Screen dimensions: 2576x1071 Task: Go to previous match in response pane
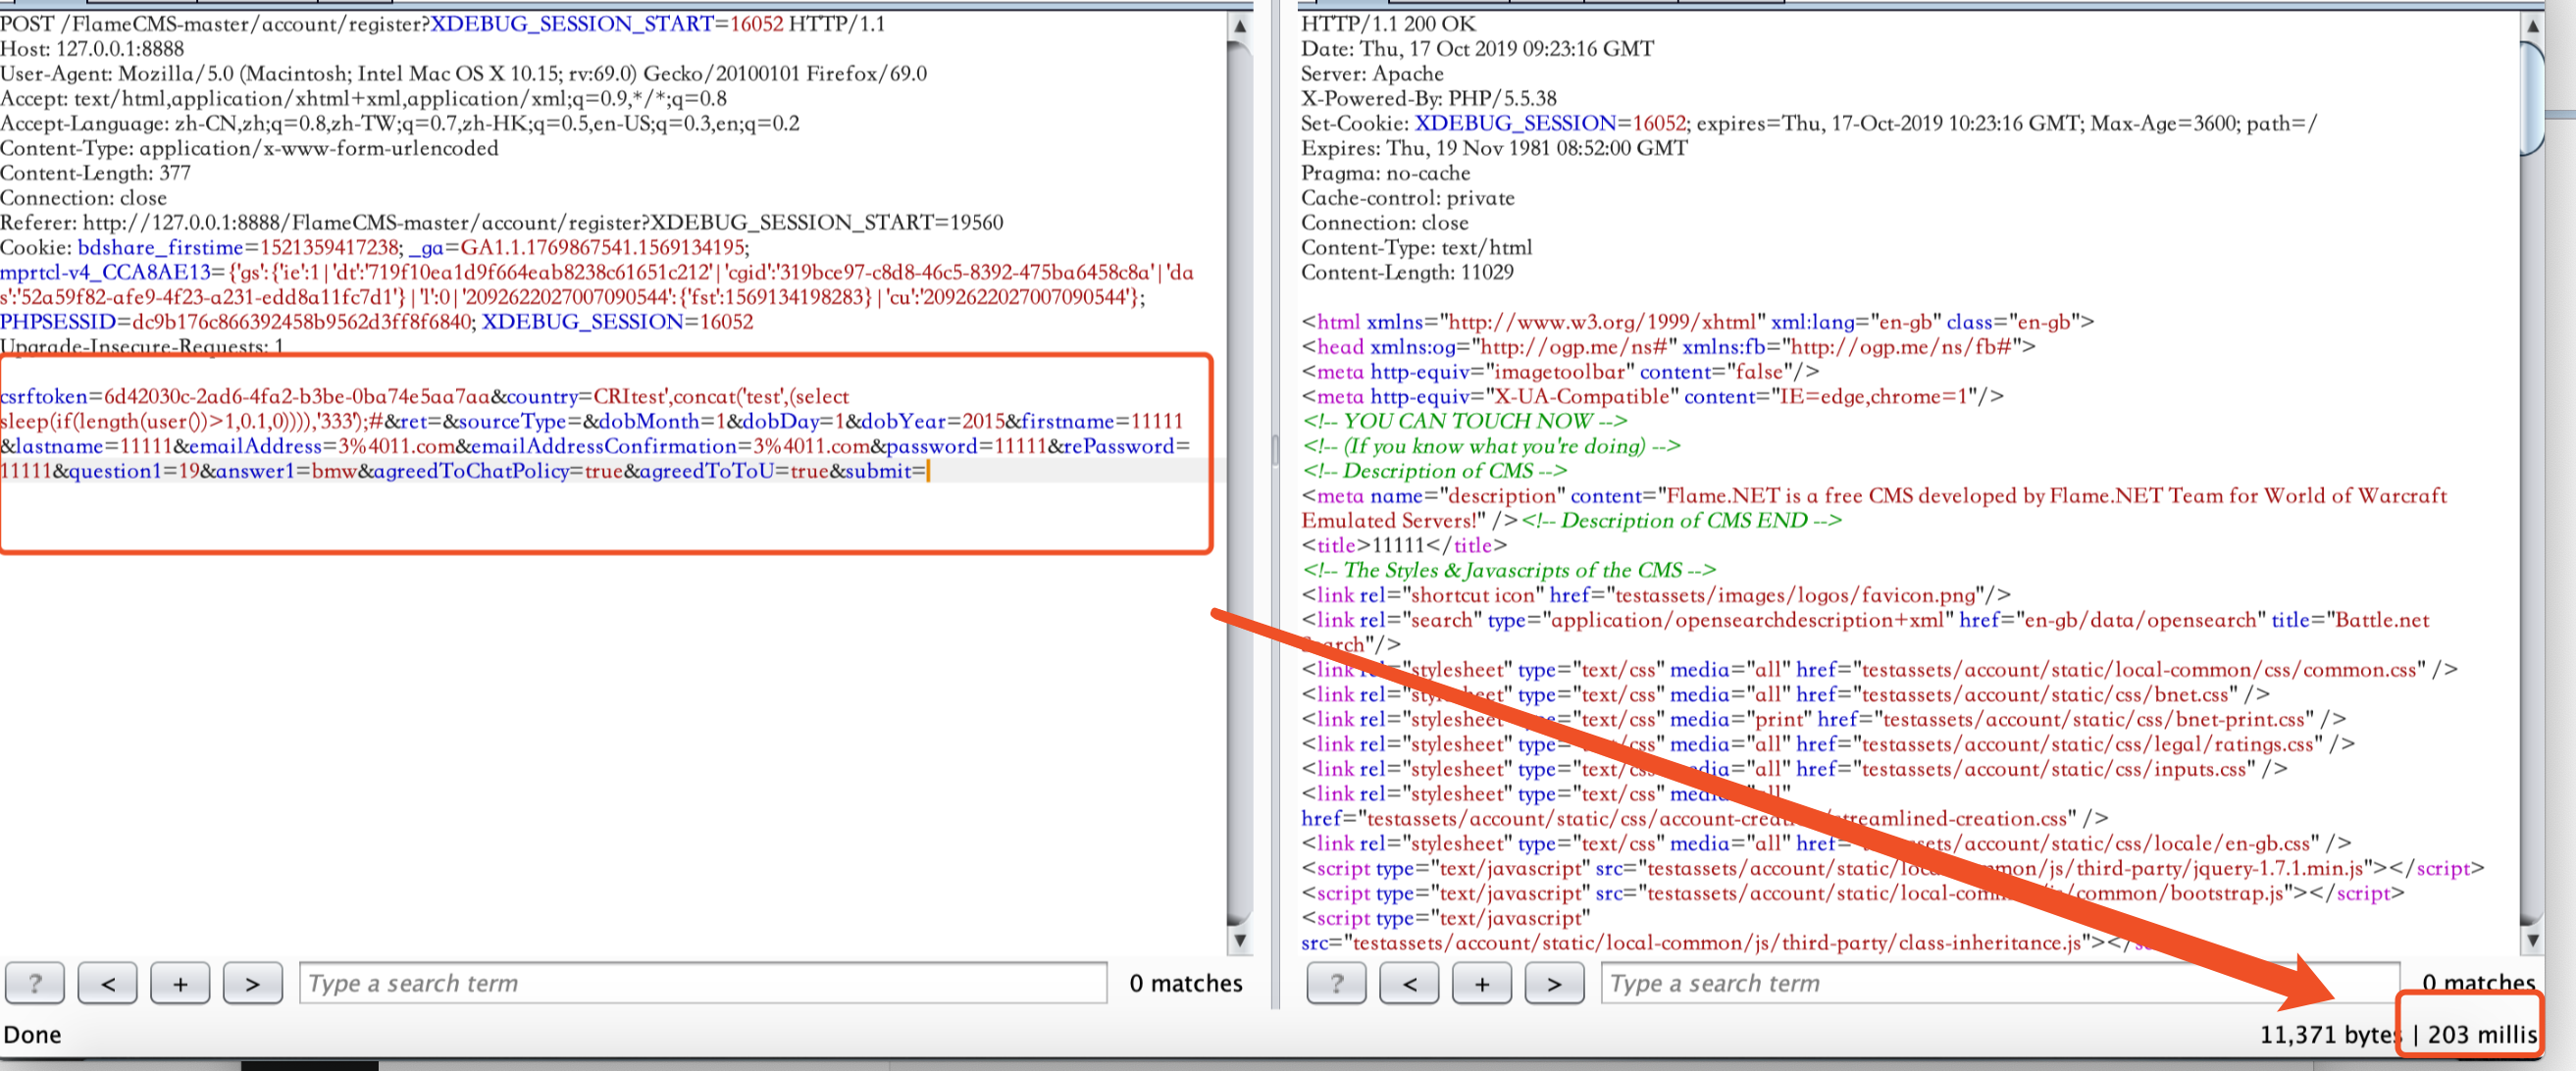(1409, 983)
